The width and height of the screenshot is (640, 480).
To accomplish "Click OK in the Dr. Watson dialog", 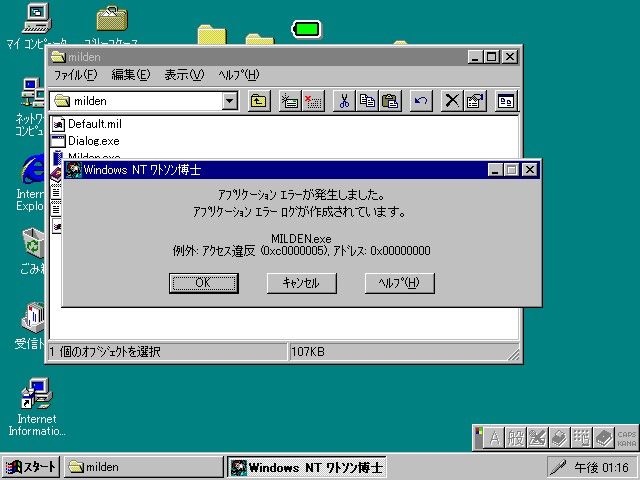I will tap(204, 283).
